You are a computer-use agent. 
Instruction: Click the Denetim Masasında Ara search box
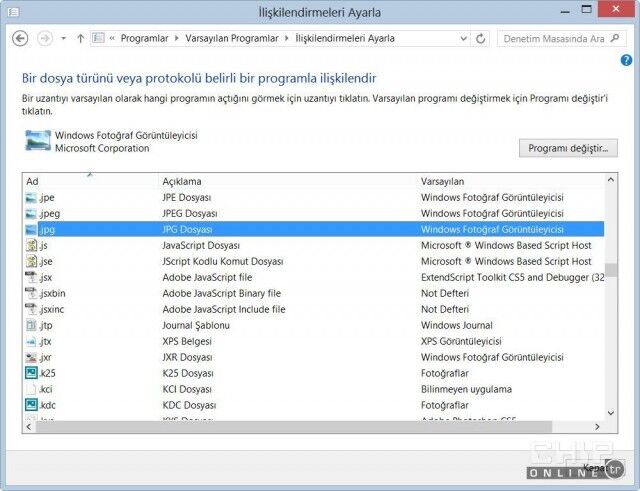[x=555, y=38]
